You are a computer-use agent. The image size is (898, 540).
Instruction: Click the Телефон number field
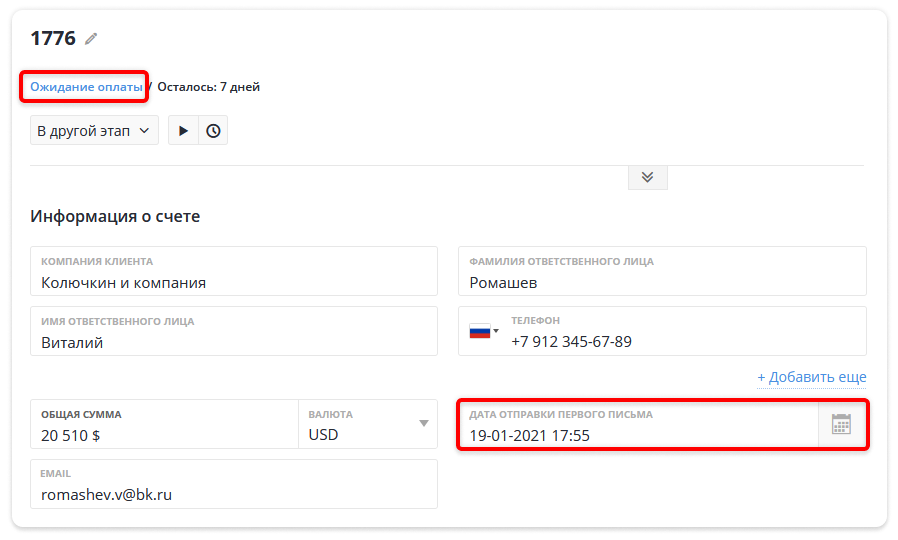tap(684, 331)
